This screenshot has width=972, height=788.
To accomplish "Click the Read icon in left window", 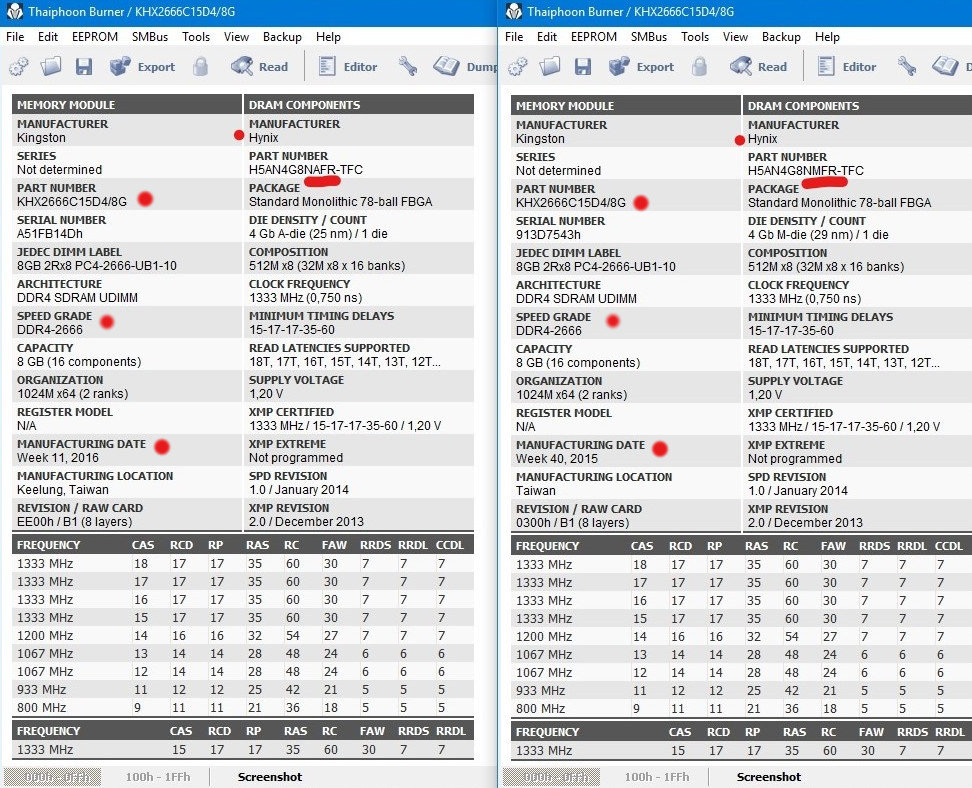I will pyautogui.click(x=242, y=66).
